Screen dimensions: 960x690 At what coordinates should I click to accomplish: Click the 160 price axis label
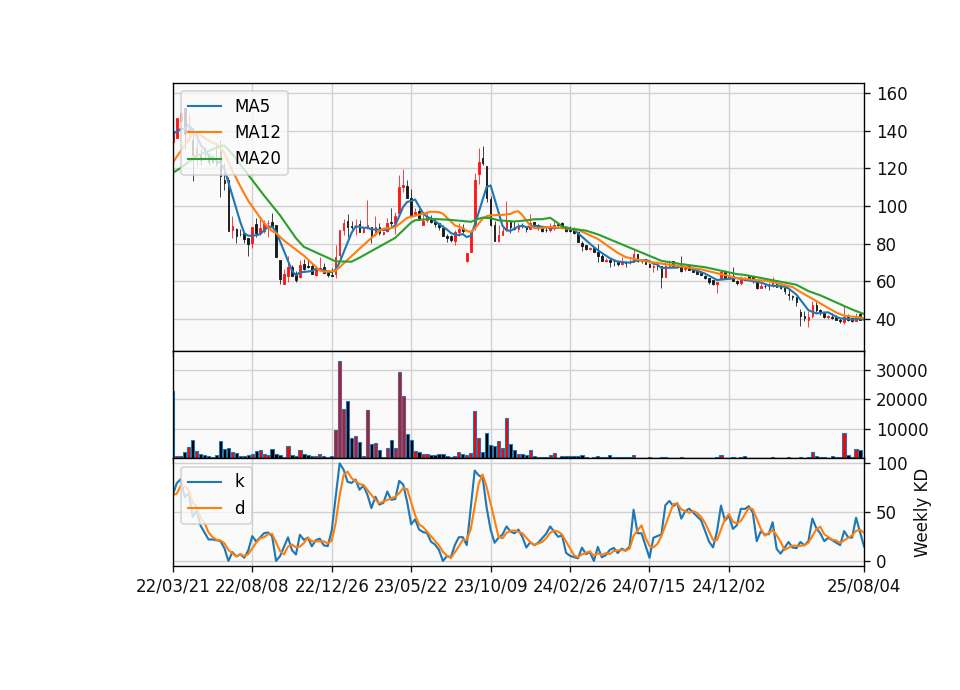[x=892, y=94]
